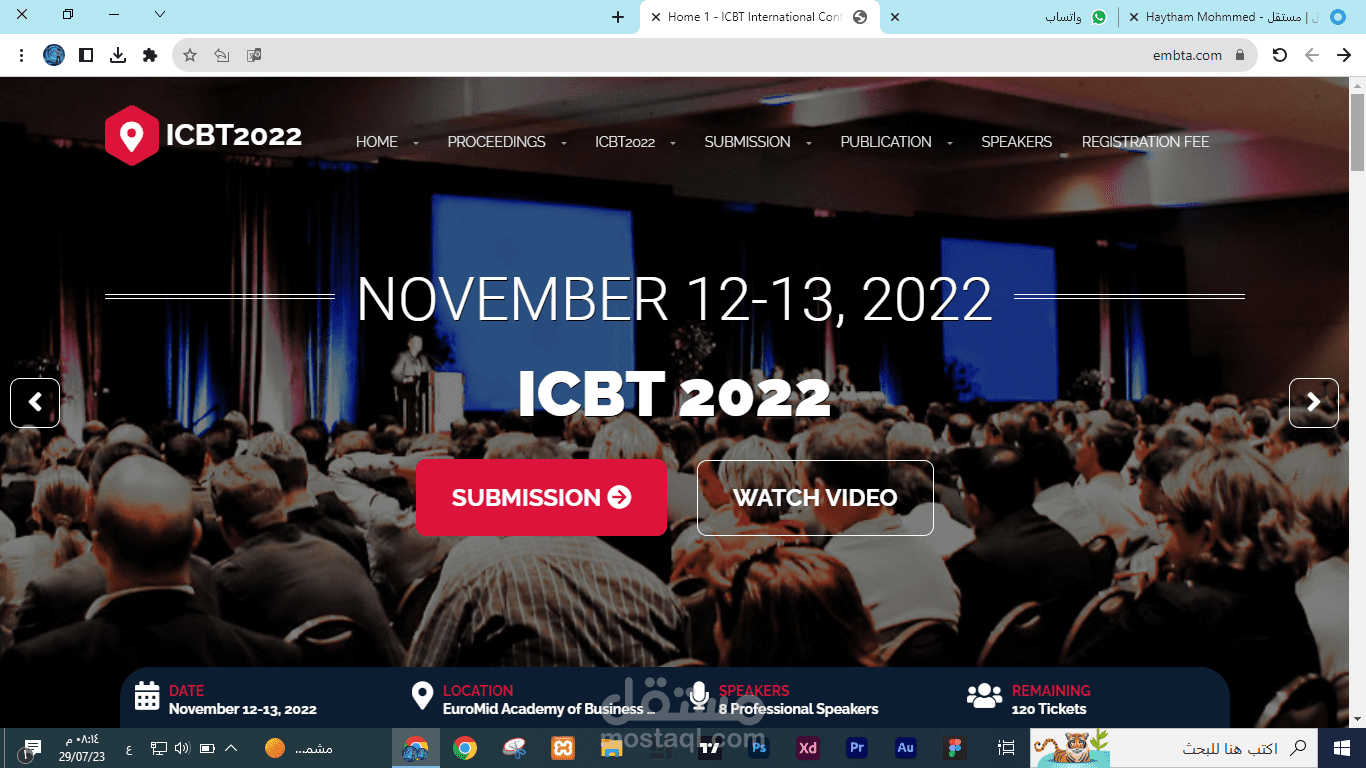Open XAMPP from the taskbar

point(562,748)
